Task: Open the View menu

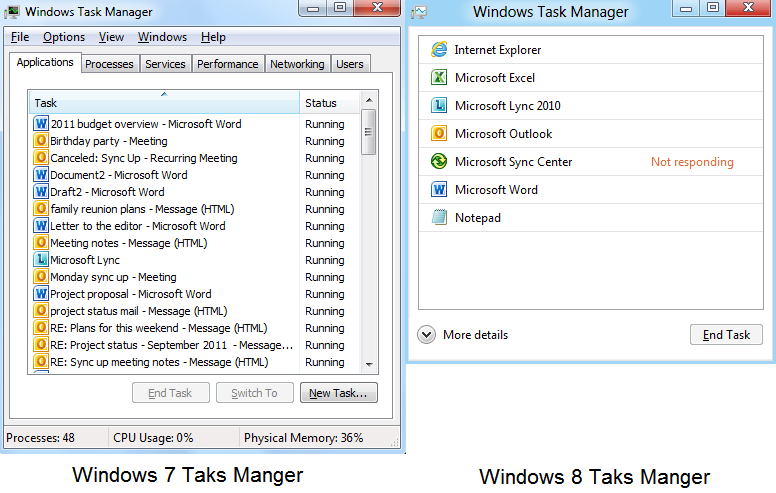Action: click(x=111, y=37)
